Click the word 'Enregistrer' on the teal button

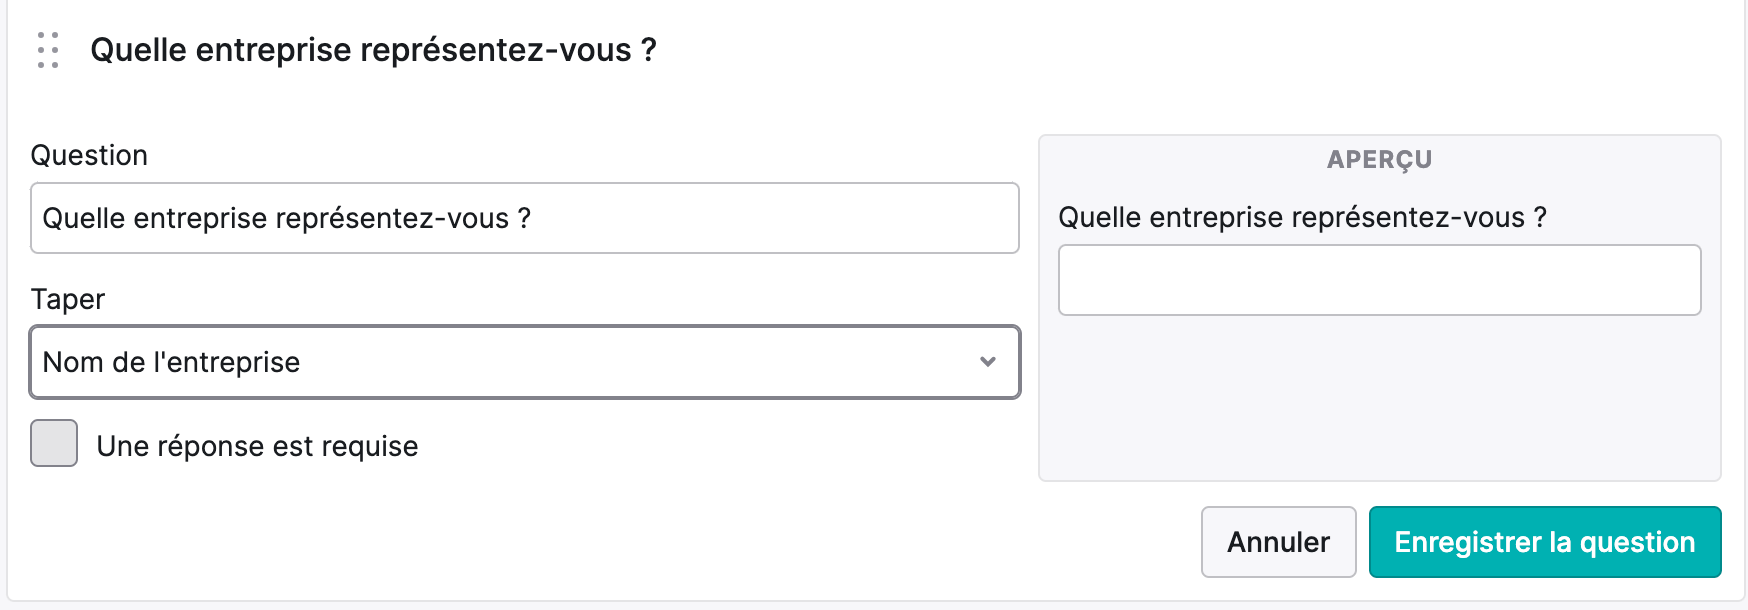[x=1468, y=542]
